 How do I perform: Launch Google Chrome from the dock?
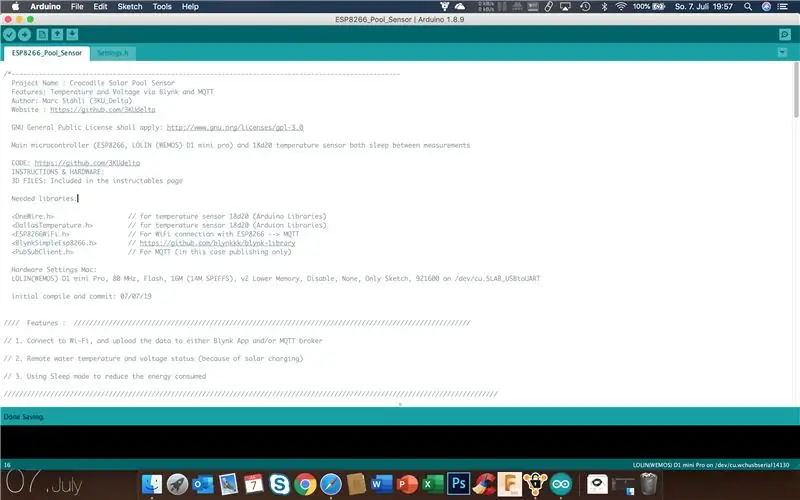pyautogui.click(x=305, y=484)
